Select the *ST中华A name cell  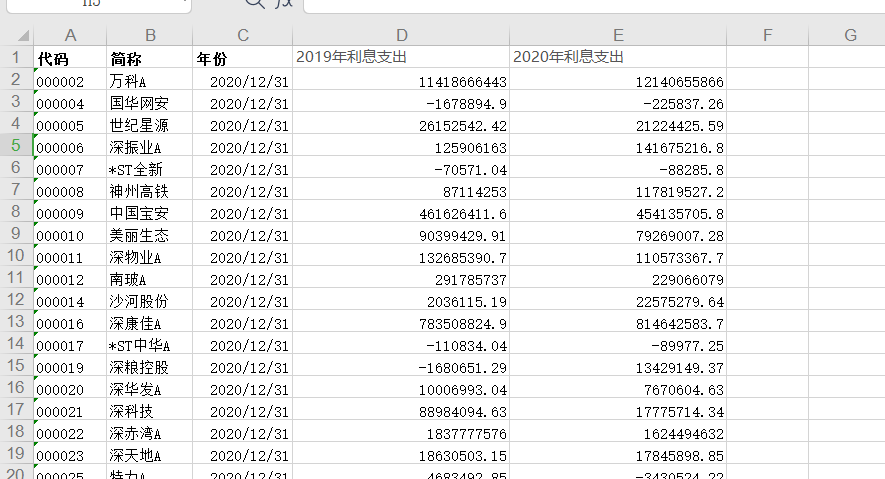point(150,343)
